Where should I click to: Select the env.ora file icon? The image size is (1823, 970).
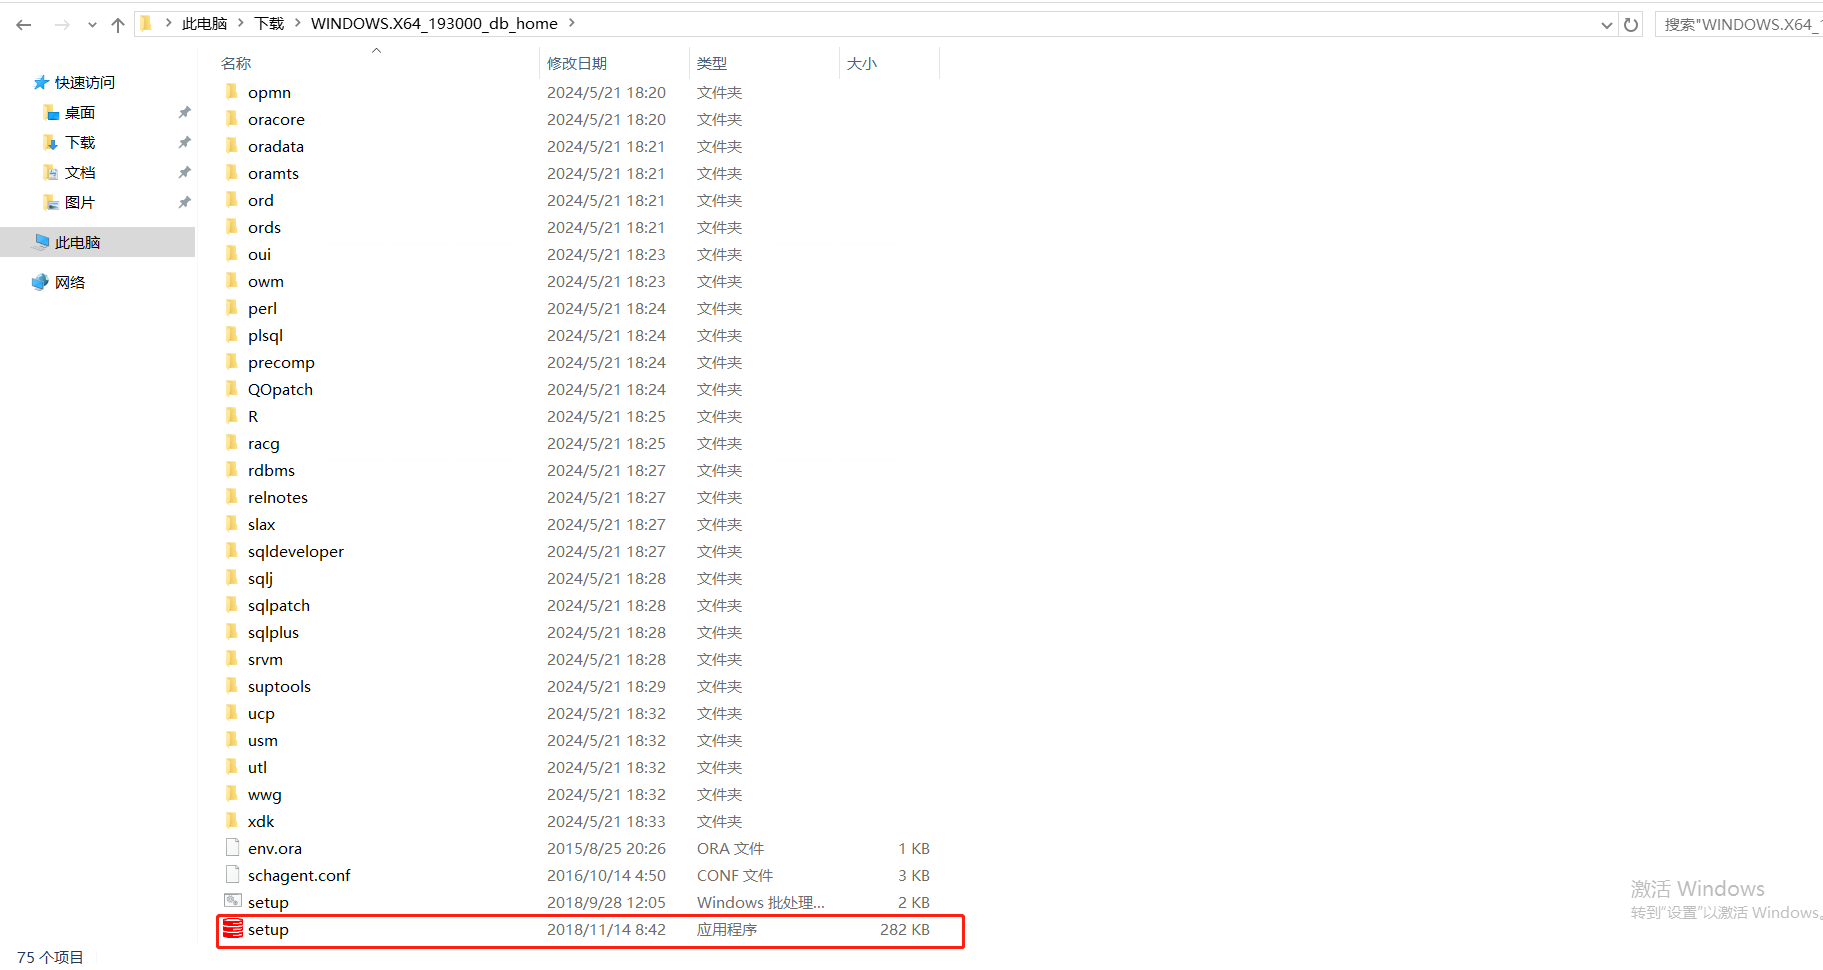coord(233,847)
